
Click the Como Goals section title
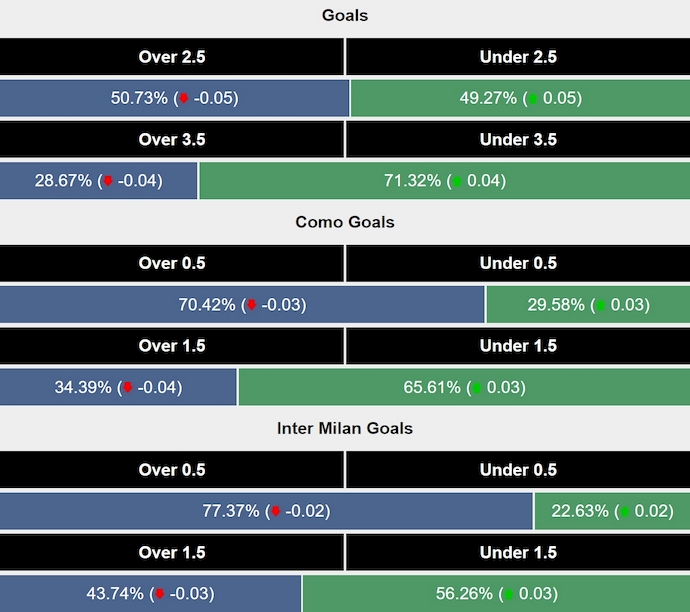[345, 222]
